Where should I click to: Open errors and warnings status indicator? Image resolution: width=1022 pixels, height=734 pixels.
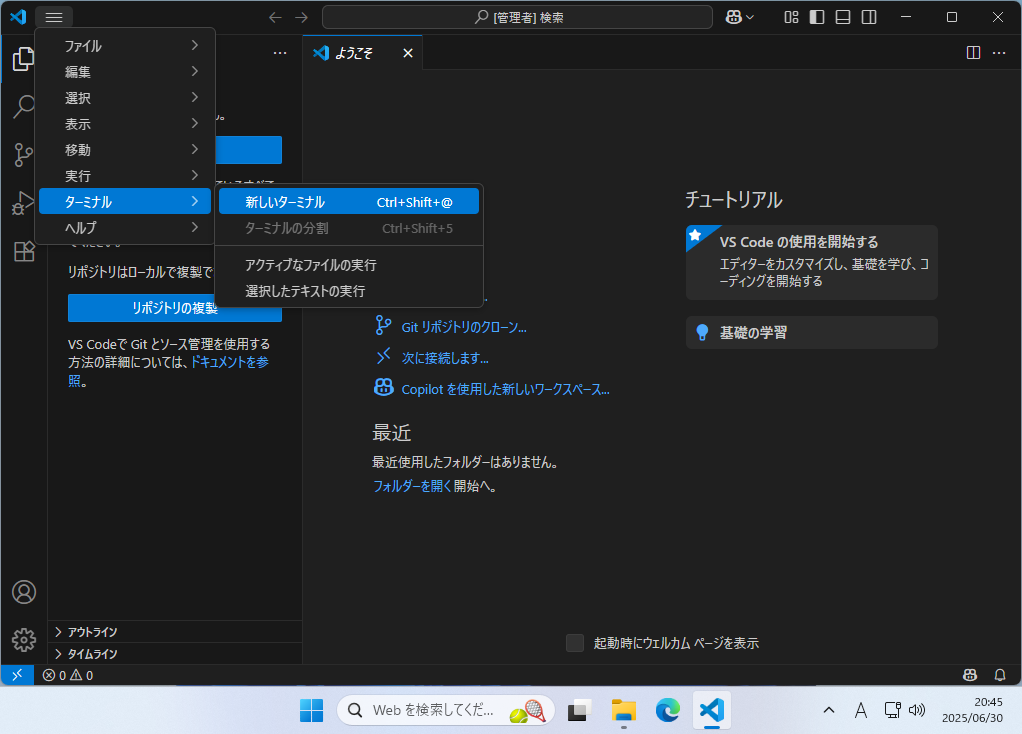(x=68, y=675)
